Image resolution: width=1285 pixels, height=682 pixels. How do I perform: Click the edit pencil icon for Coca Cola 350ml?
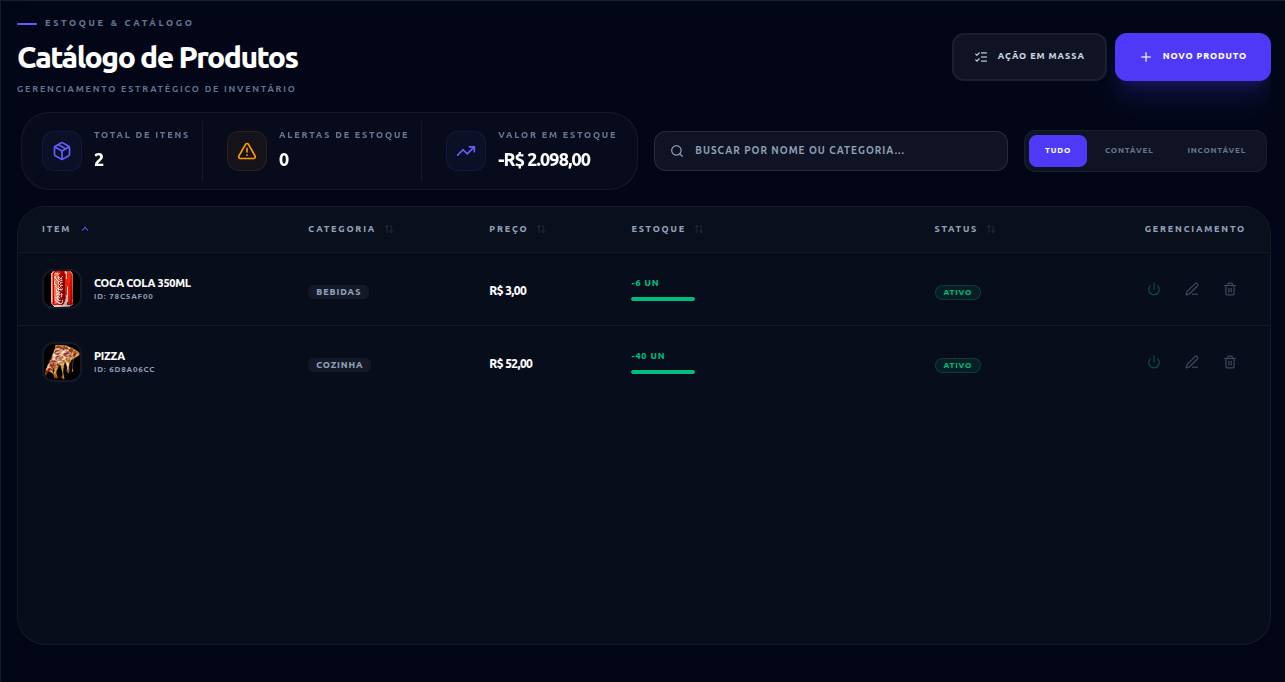click(x=1192, y=289)
